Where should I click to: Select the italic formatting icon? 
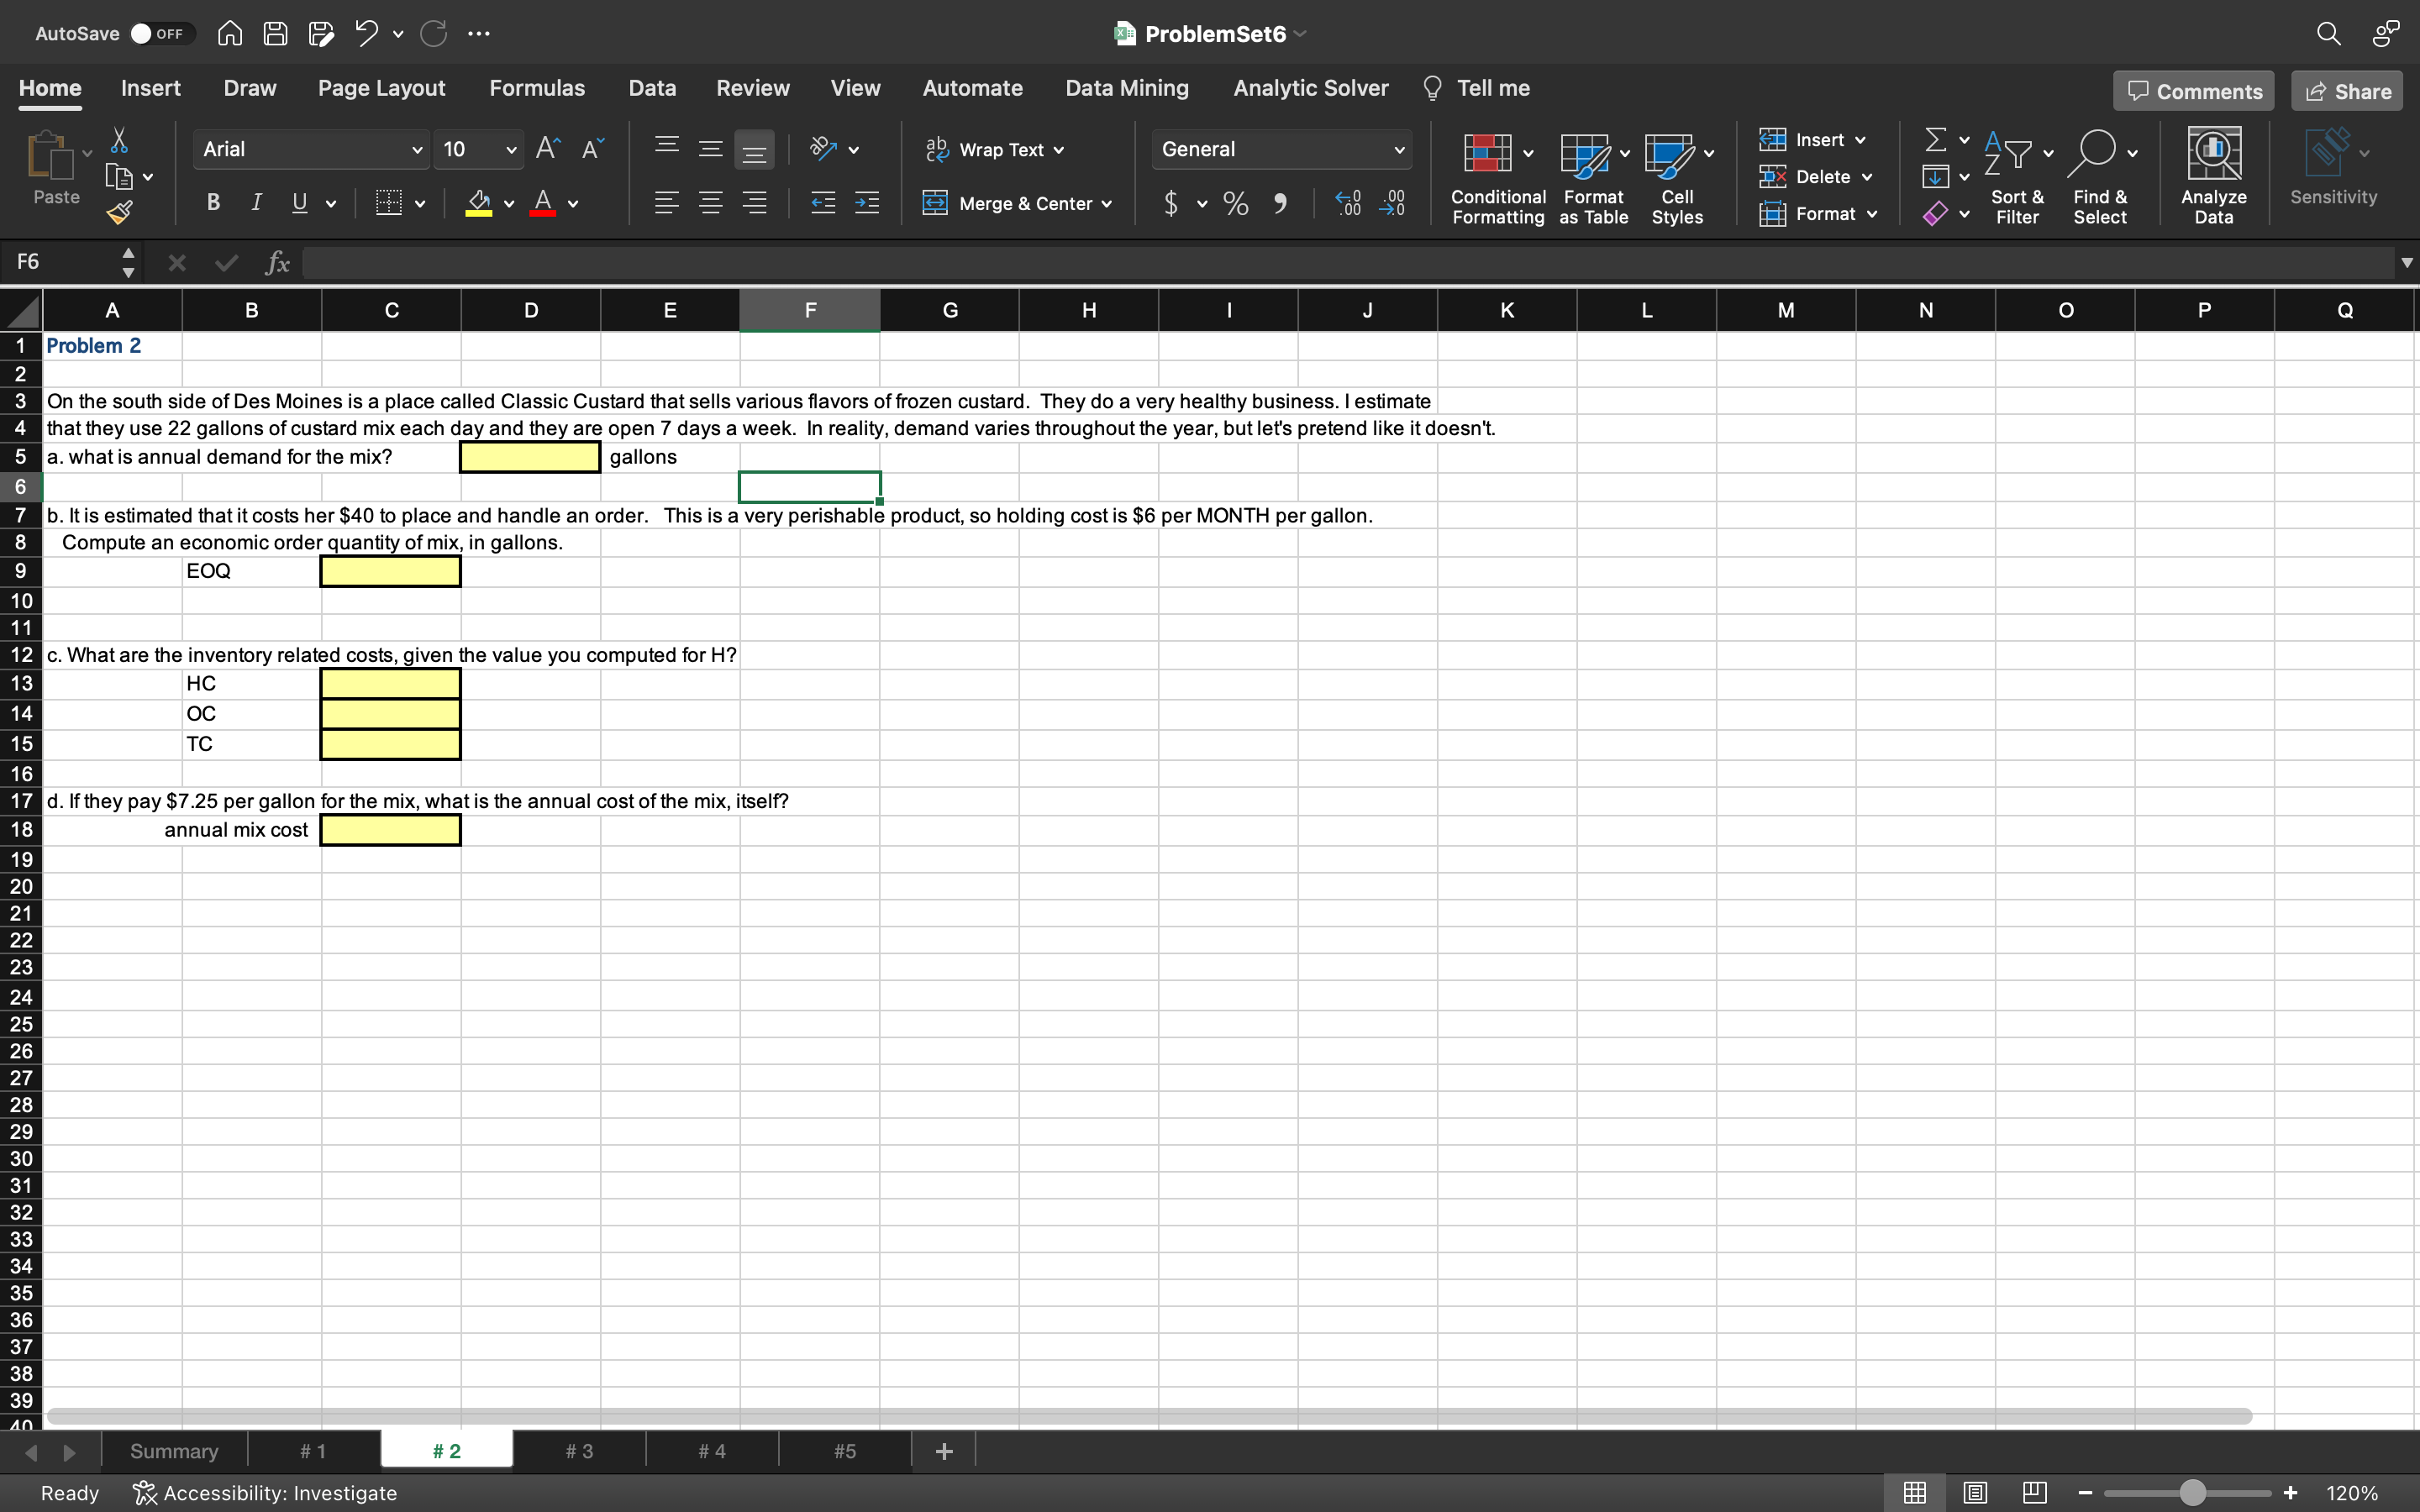255,202
